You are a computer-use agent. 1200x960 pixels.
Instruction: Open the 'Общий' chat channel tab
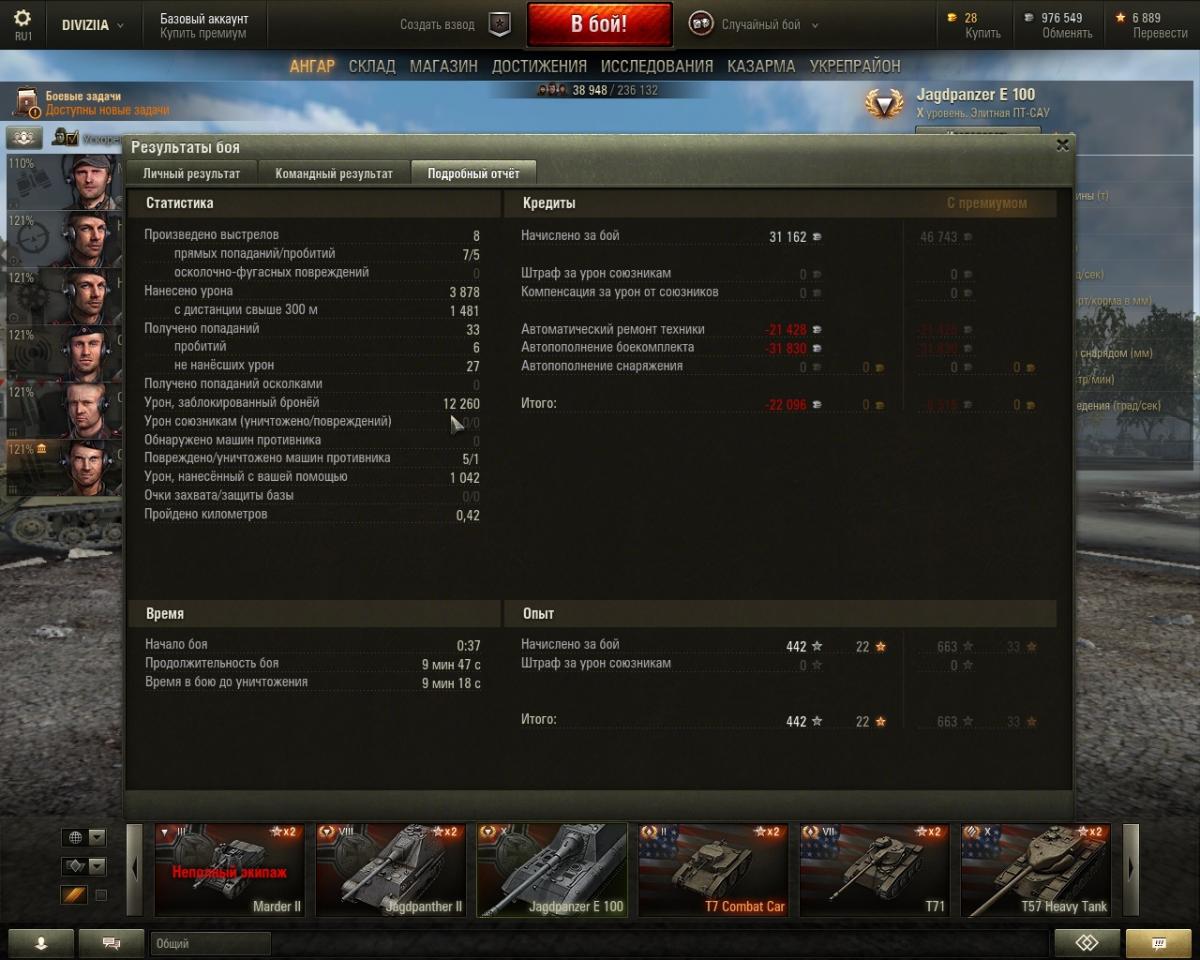tap(210, 943)
